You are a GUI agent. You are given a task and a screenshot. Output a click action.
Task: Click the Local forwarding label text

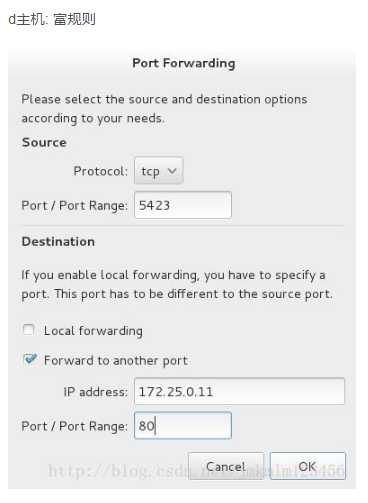point(93,331)
